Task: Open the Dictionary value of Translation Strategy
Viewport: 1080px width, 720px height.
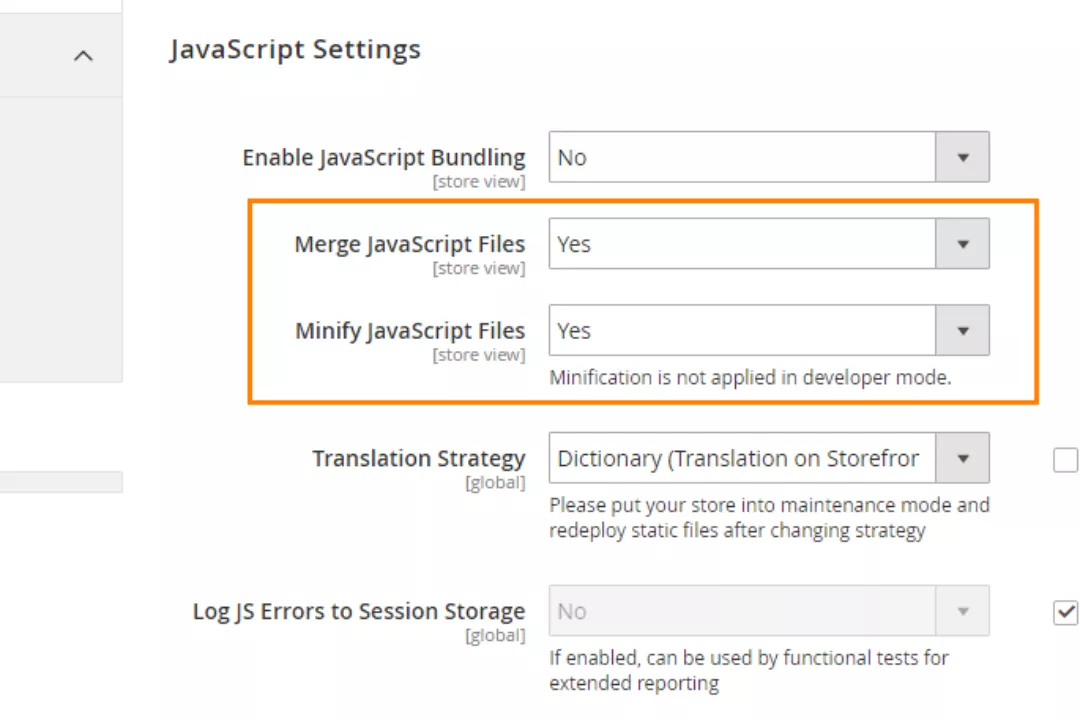Action: pyautogui.click(x=742, y=458)
